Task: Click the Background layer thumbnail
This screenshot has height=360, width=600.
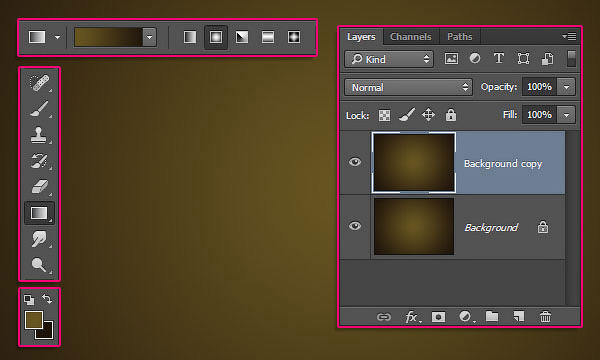Action: click(414, 226)
